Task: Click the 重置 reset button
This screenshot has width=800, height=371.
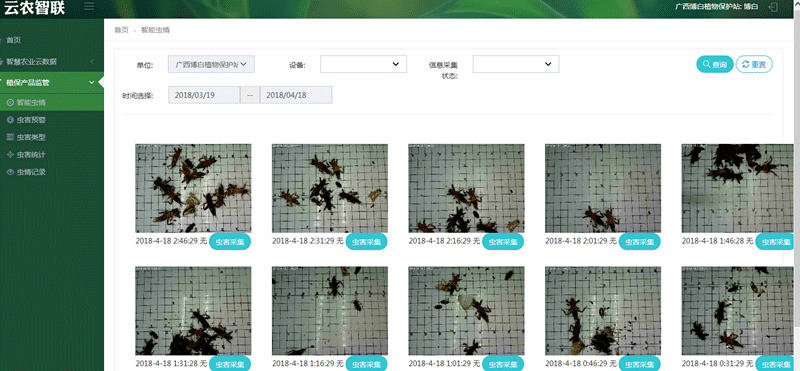Action: click(x=754, y=64)
